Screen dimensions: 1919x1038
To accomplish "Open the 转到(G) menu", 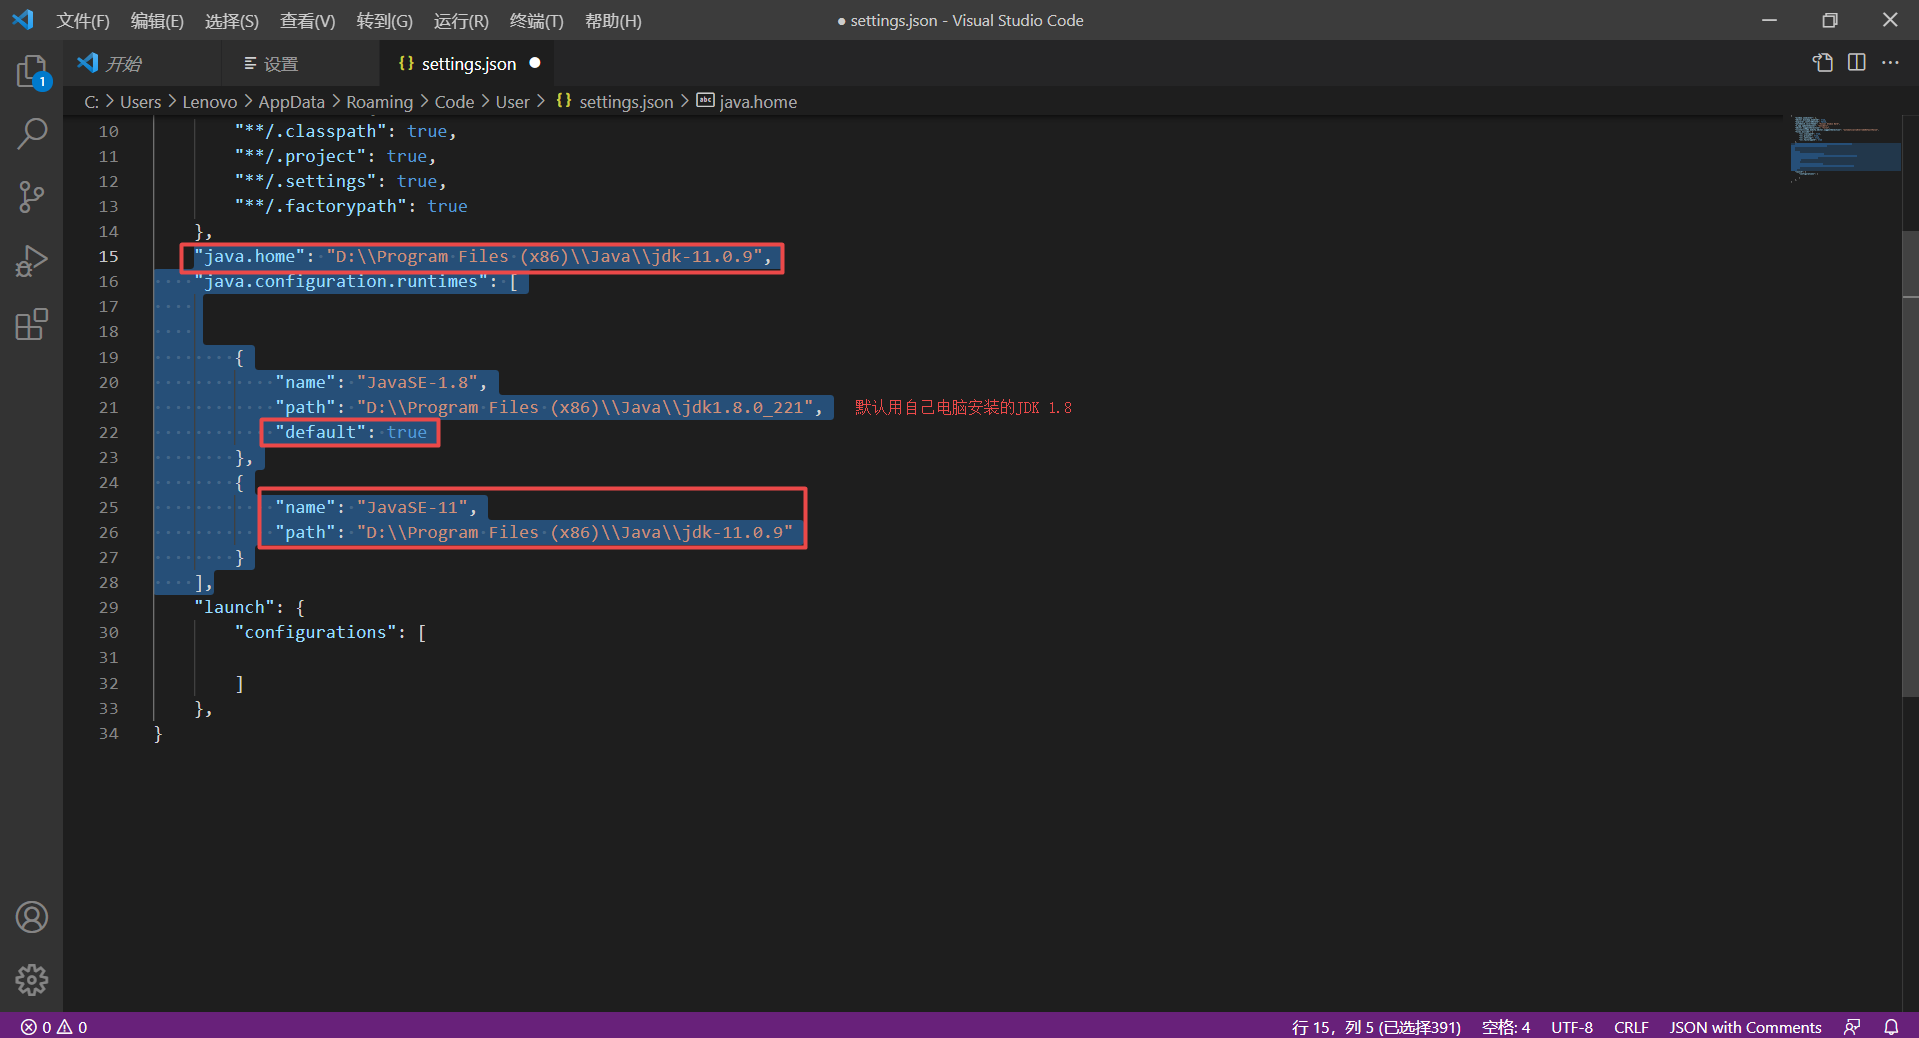I will [x=384, y=21].
